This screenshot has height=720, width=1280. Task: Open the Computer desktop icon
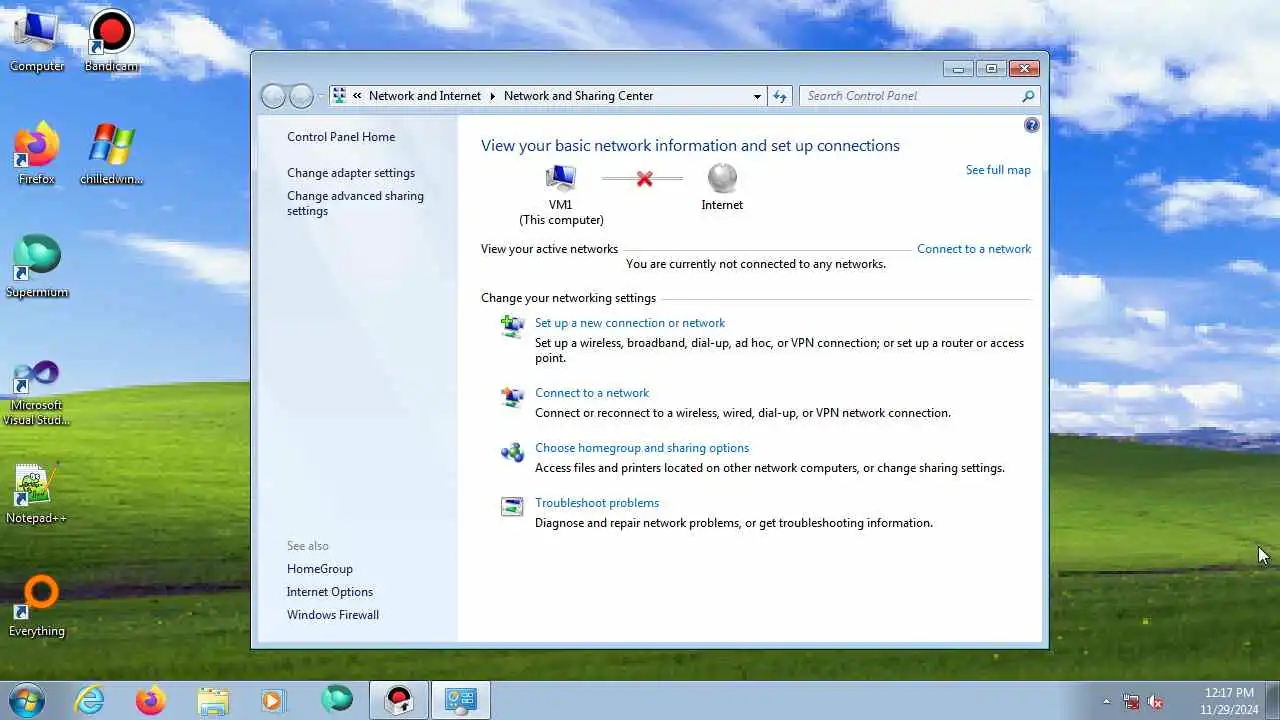pos(37,42)
